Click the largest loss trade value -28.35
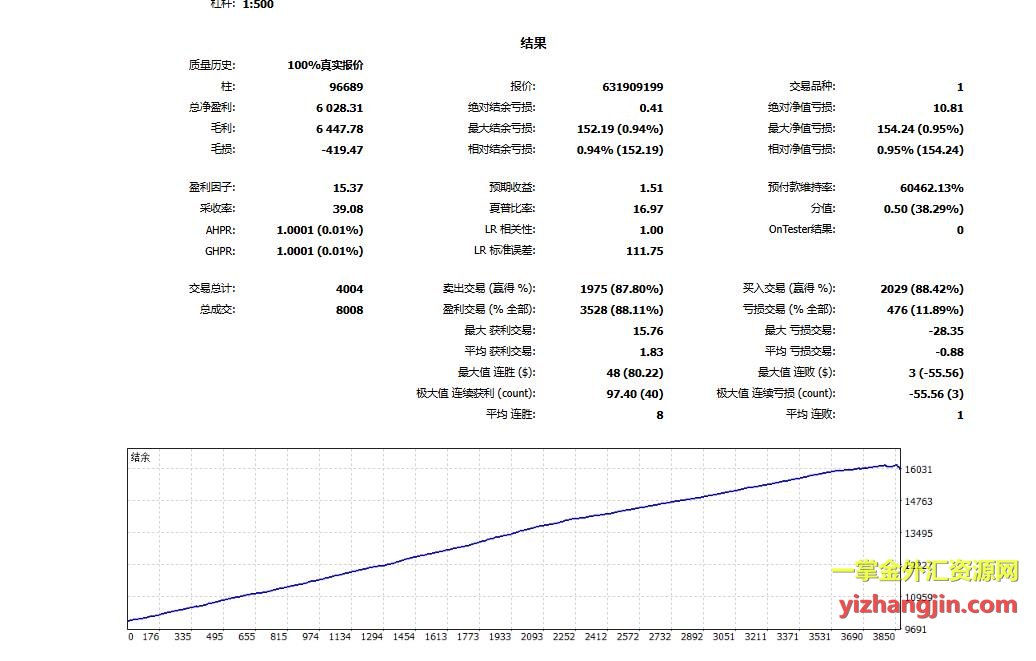Image resolution: width=1036 pixels, height=661 pixels. point(944,331)
